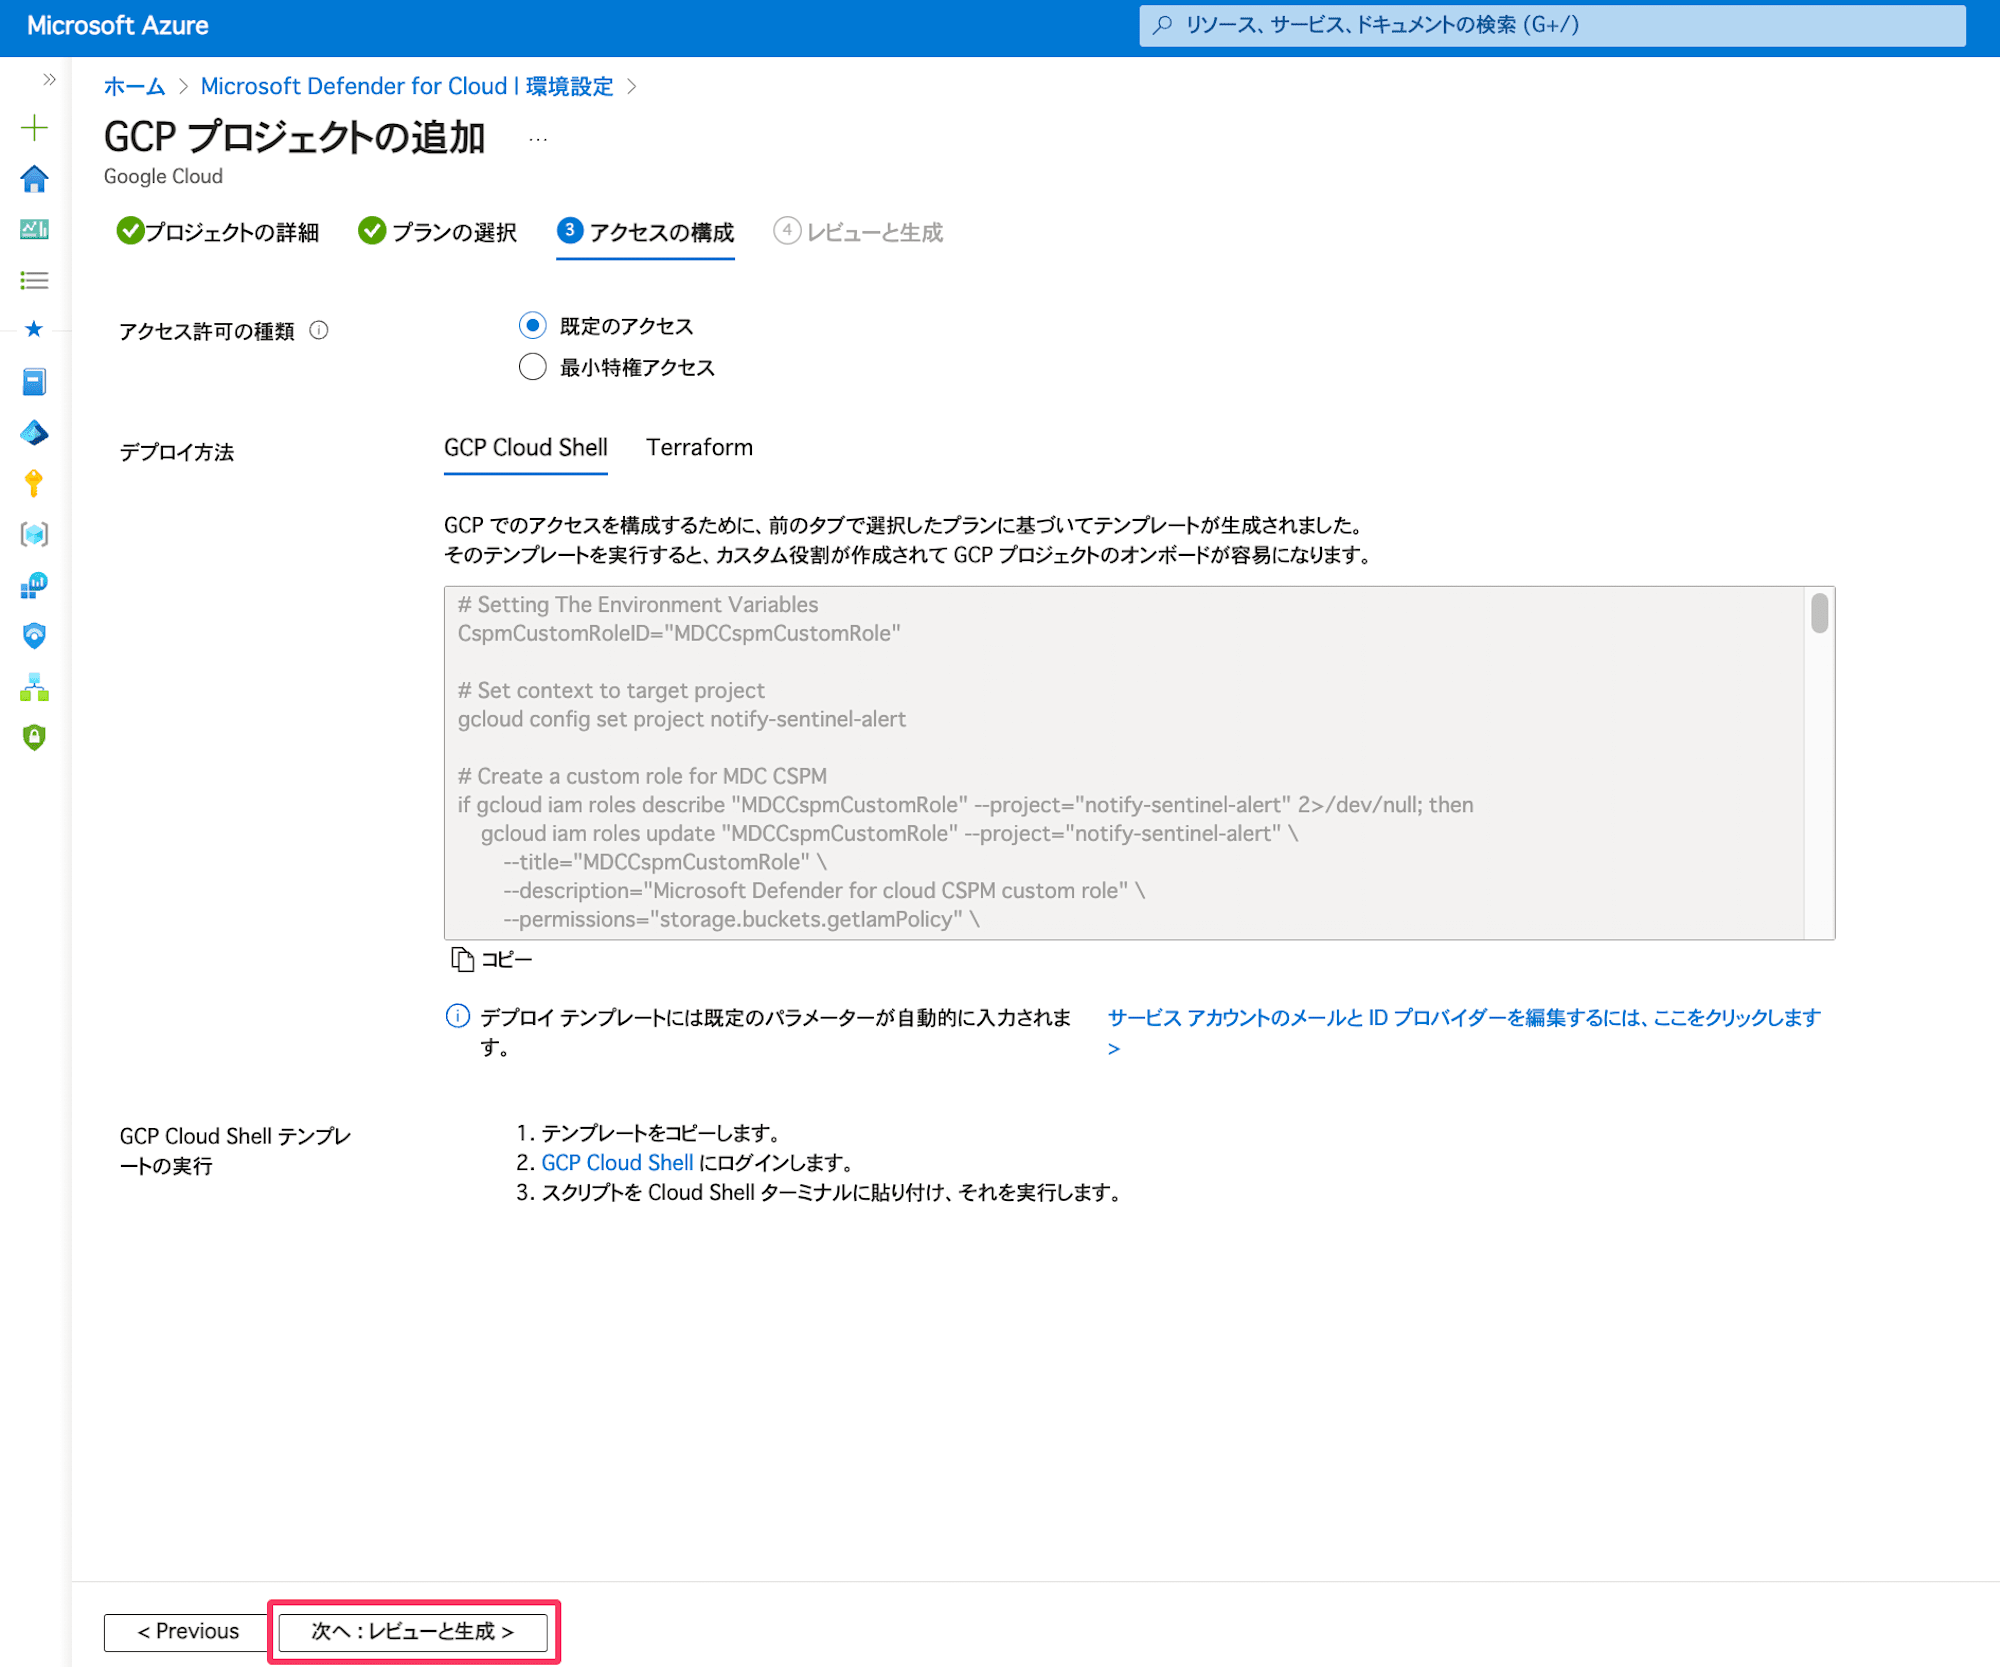
Task: Click the info icon beside デプロイ テンプレート note
Action: pyautogui.click(x=457, y=1017)
